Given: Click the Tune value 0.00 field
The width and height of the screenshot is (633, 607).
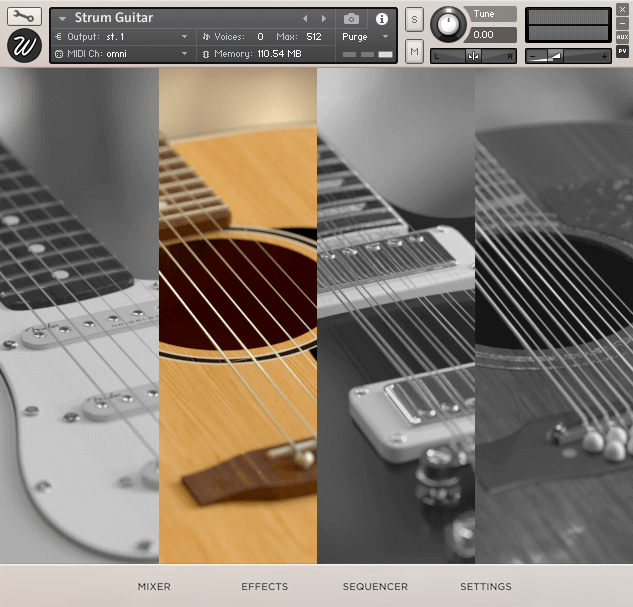Looking at the screenshot, I should [x=491, y=35].
